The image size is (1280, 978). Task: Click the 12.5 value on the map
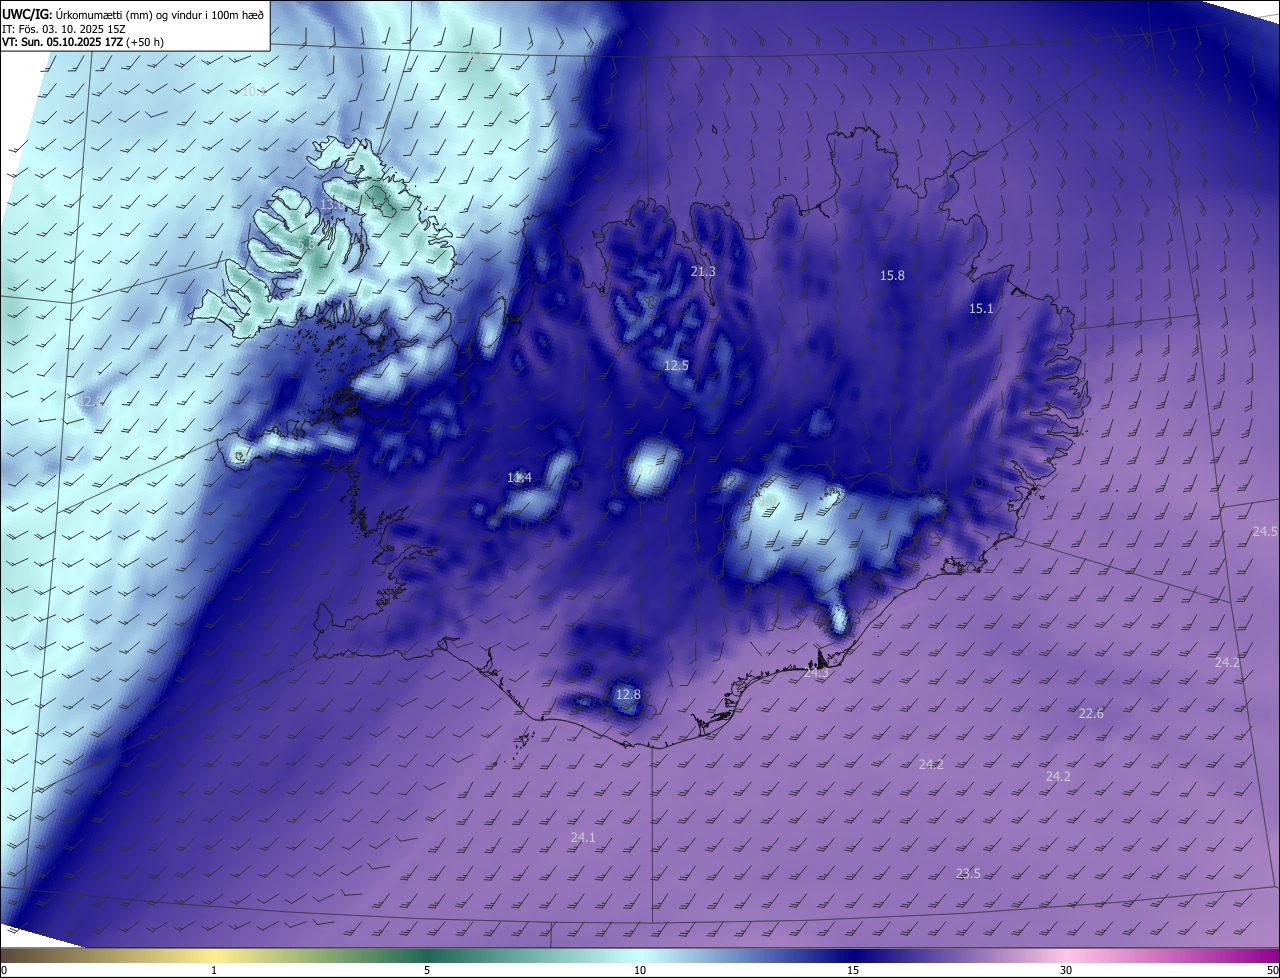click(676, 365)
